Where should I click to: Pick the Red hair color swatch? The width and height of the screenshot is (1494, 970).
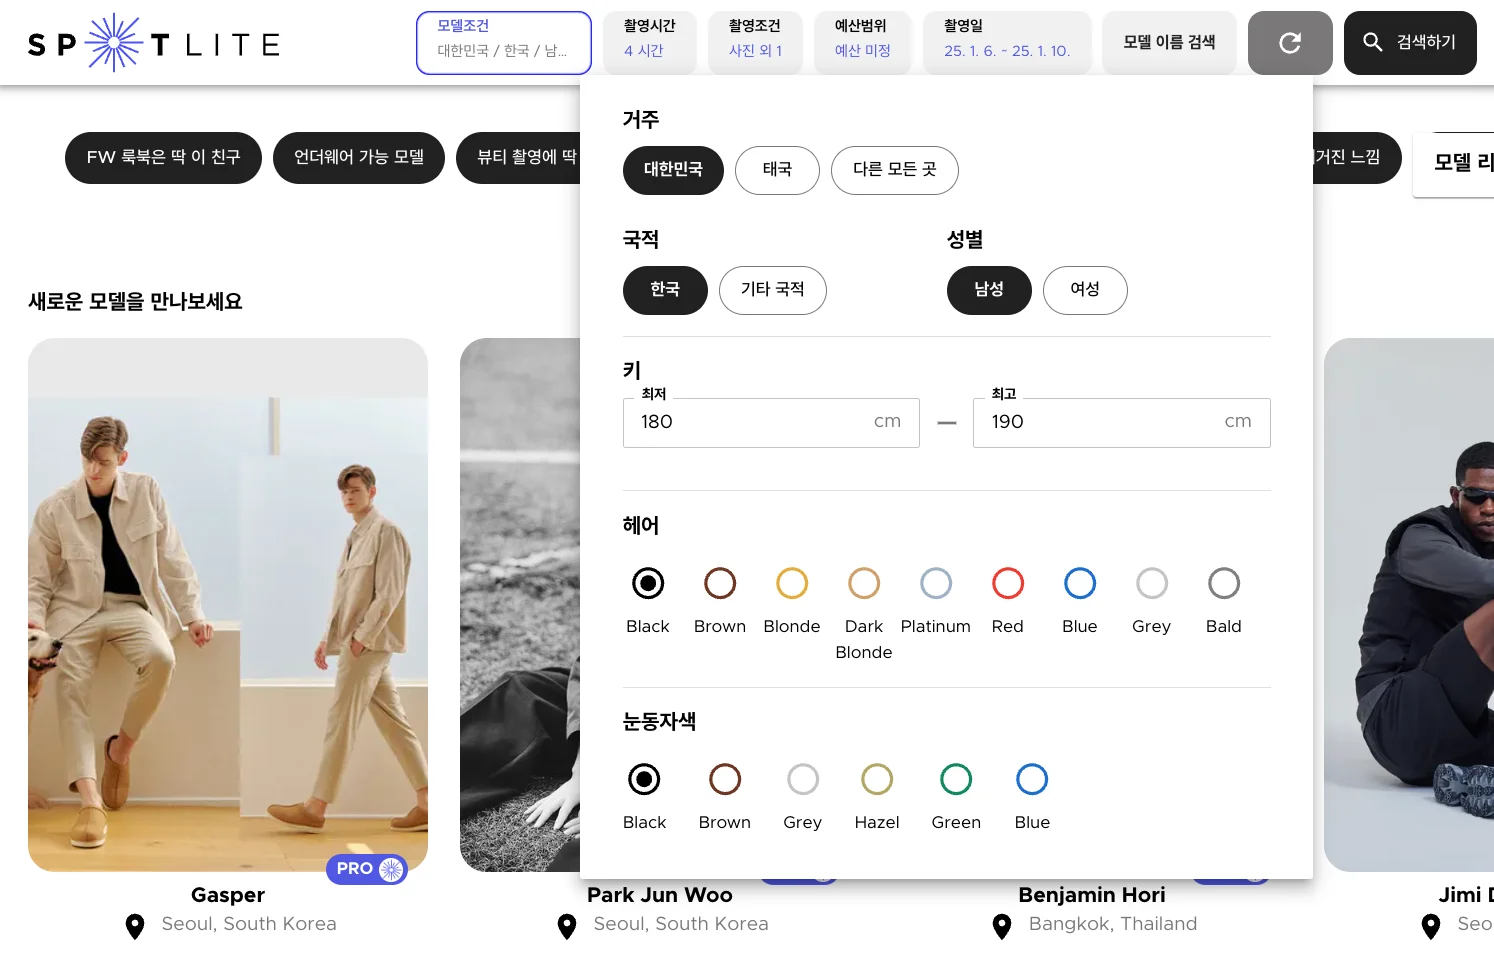(x=1008, y=583)
